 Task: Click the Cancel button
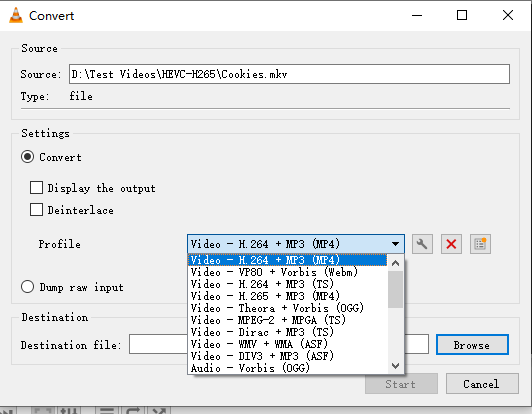coord(482,384)
